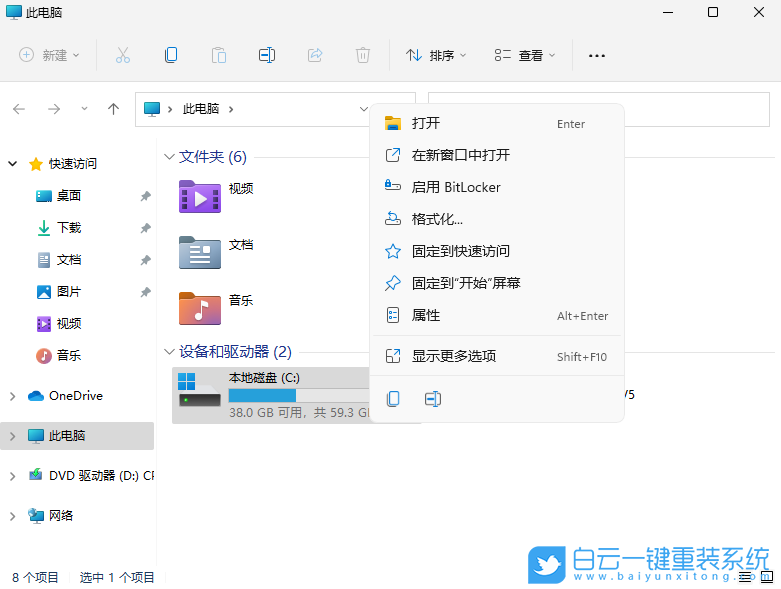Click the Share icon in toolbar
The image size is (781, 589).
[315, 55]
